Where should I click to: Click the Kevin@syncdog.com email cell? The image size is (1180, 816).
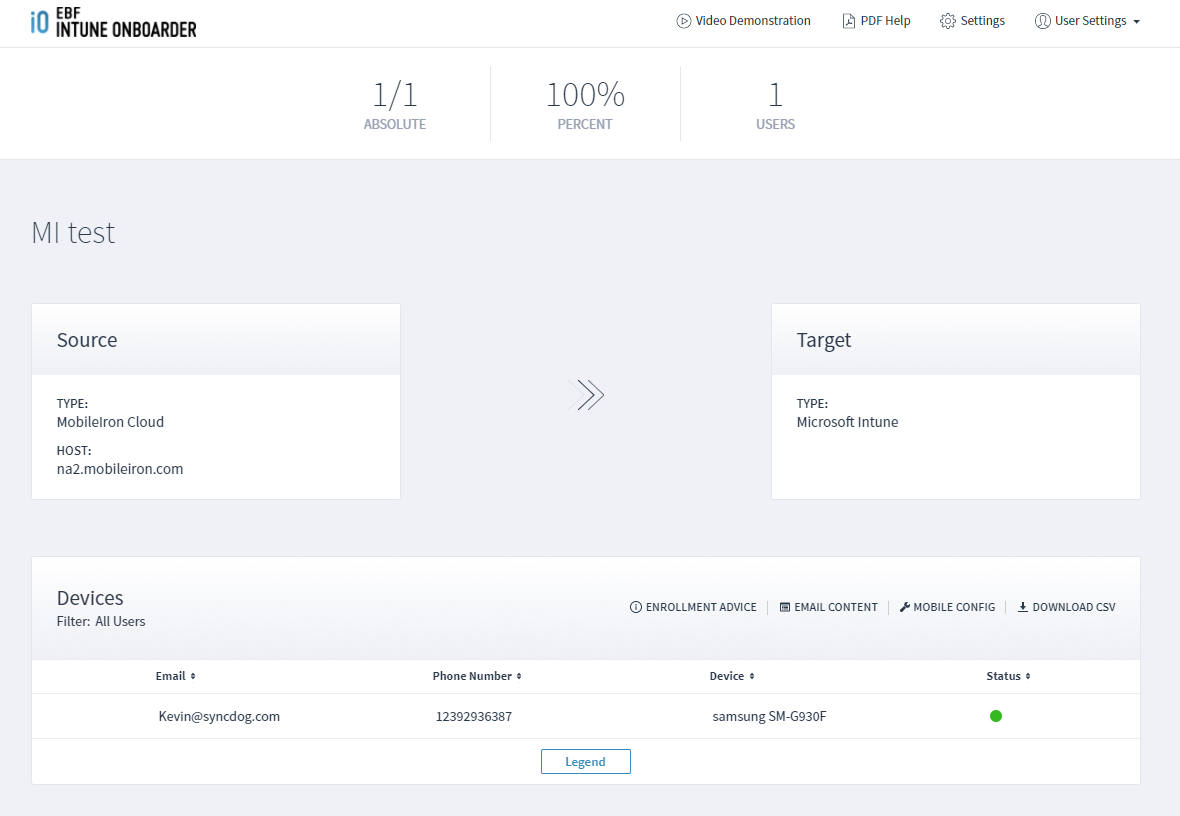point(219,717)
